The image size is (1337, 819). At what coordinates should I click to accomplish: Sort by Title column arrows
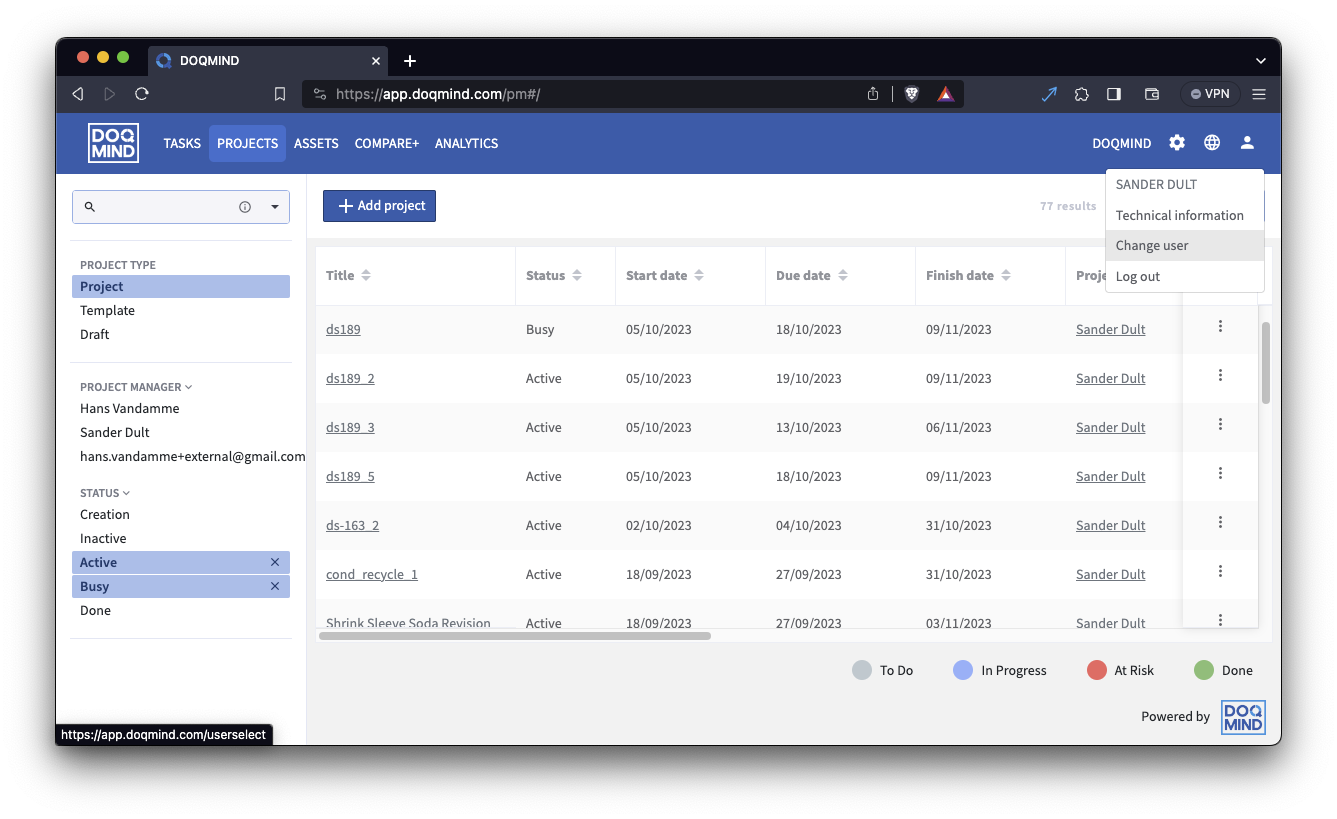[366, 275]
